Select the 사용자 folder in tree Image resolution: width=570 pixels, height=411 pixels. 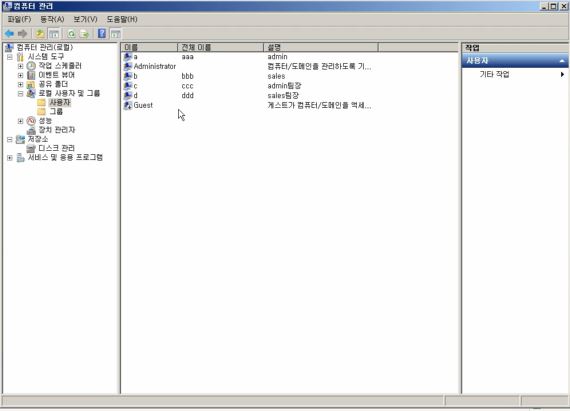pyautogui.click(x=60, y=102)
